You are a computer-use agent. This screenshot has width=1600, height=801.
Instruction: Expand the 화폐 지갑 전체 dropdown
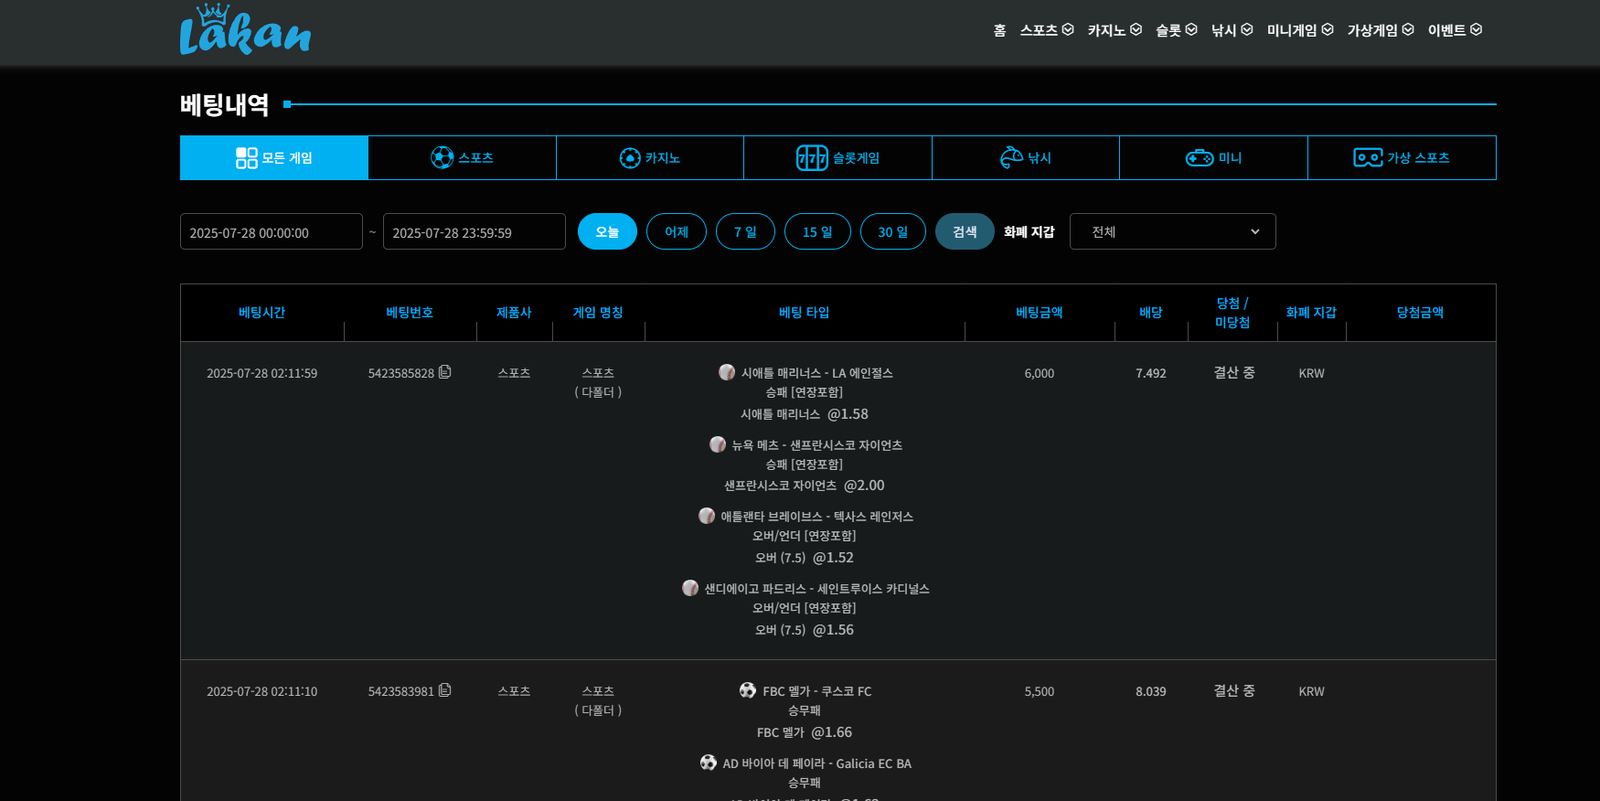pos(1172,232)
